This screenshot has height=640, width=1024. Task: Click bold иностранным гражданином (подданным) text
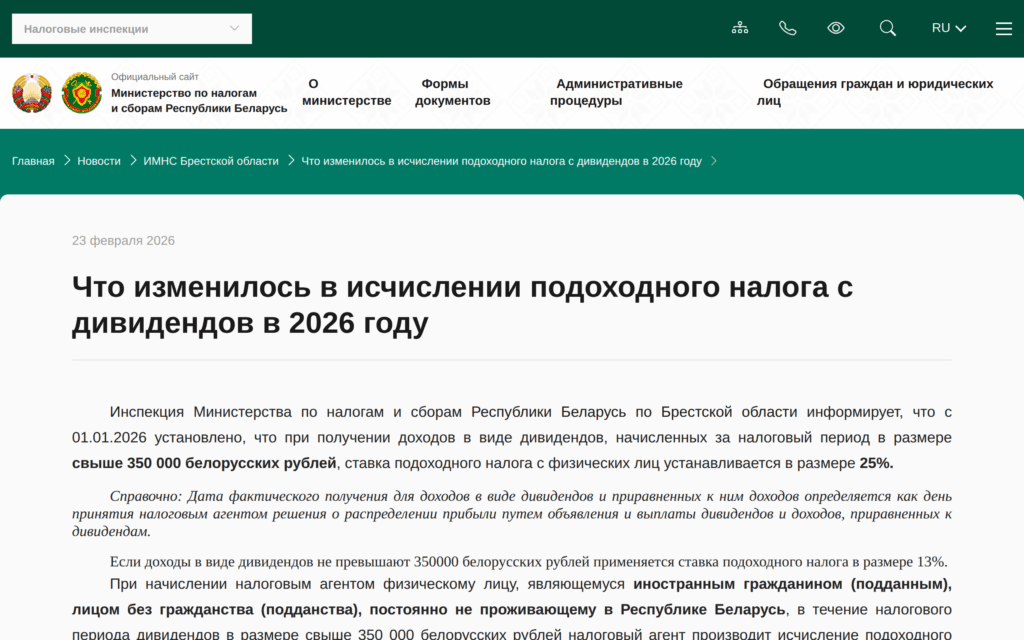click(793, 584)
